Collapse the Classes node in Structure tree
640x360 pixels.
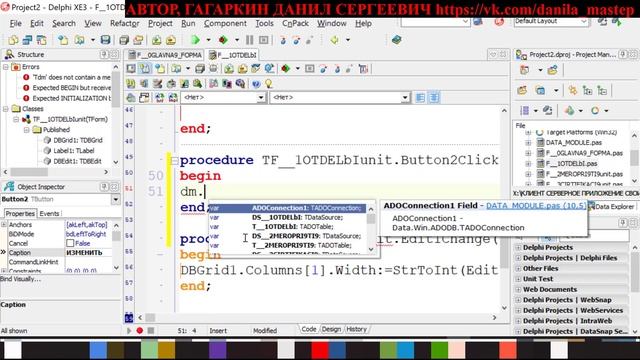[x=6, y=109]
